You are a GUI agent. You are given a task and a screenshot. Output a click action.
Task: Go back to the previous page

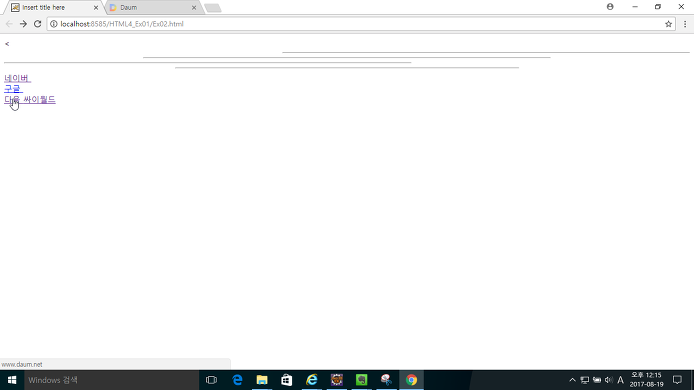coord(9,24)
